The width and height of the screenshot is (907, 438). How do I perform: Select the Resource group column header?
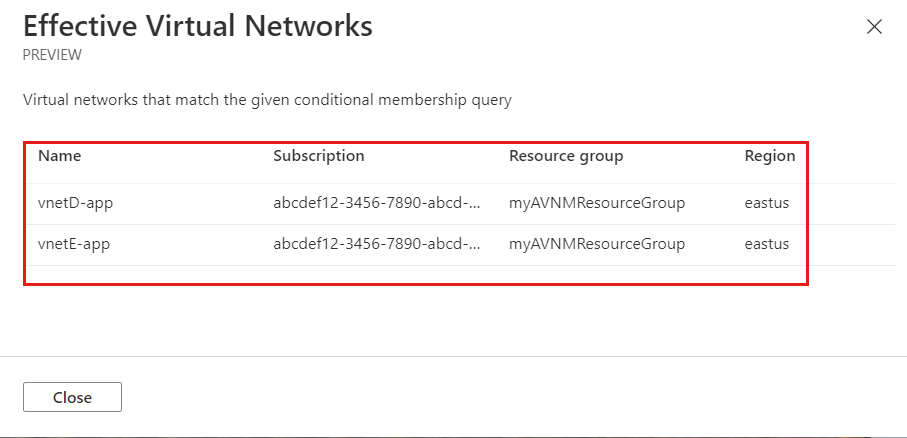(566, 156)
